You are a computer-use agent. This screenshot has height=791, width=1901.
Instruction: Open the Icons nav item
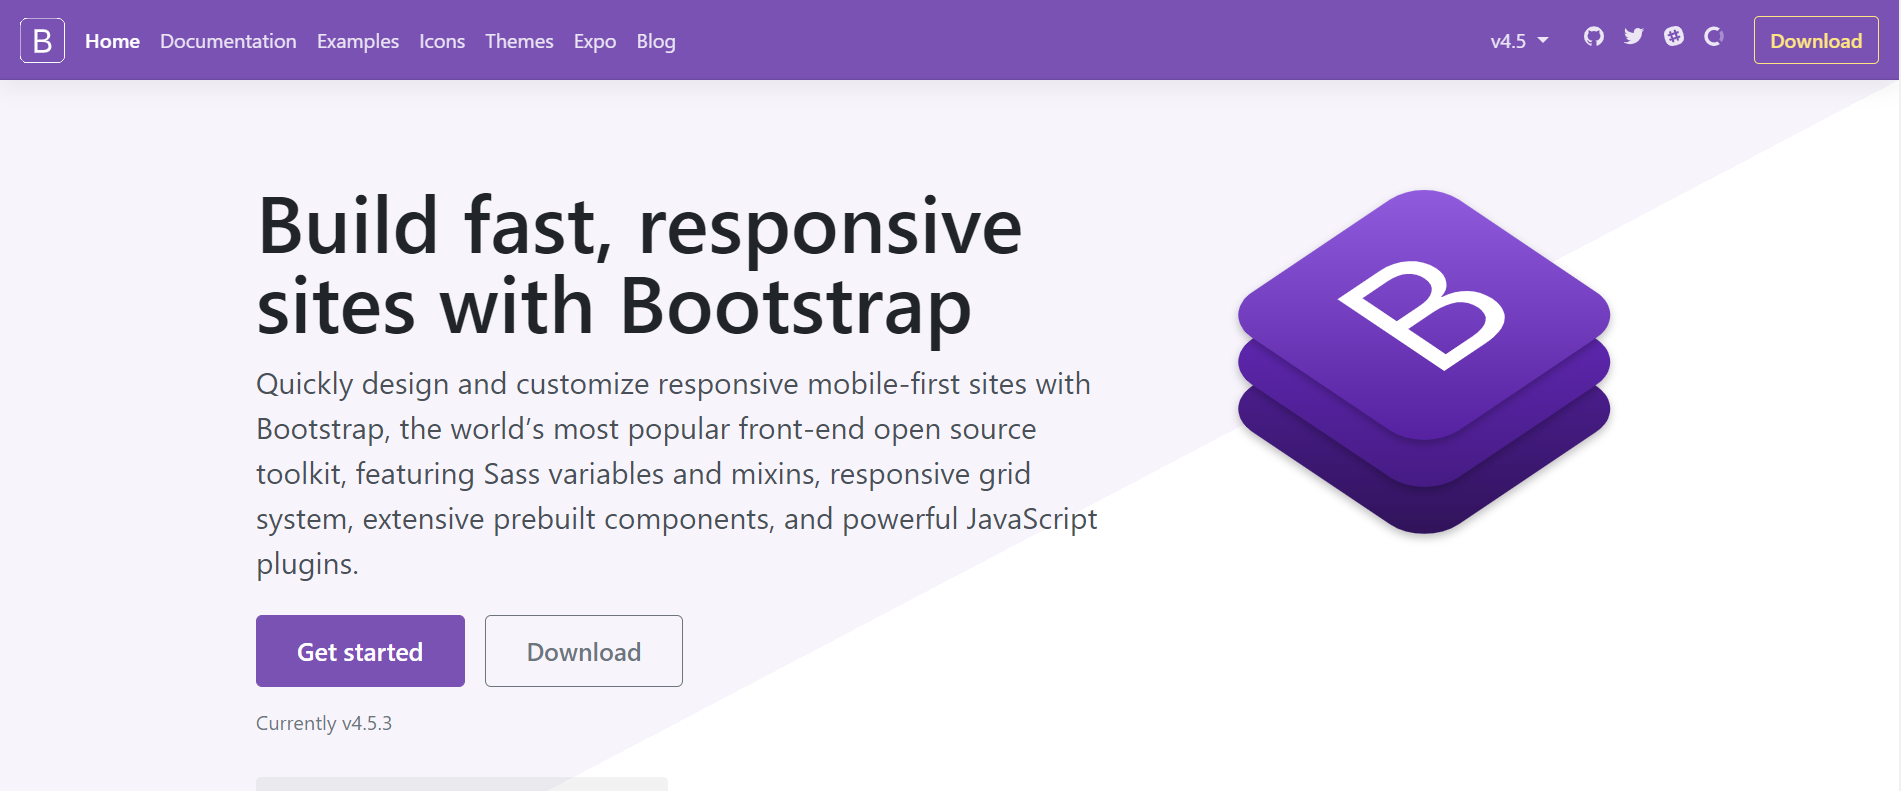pos(442,41)
